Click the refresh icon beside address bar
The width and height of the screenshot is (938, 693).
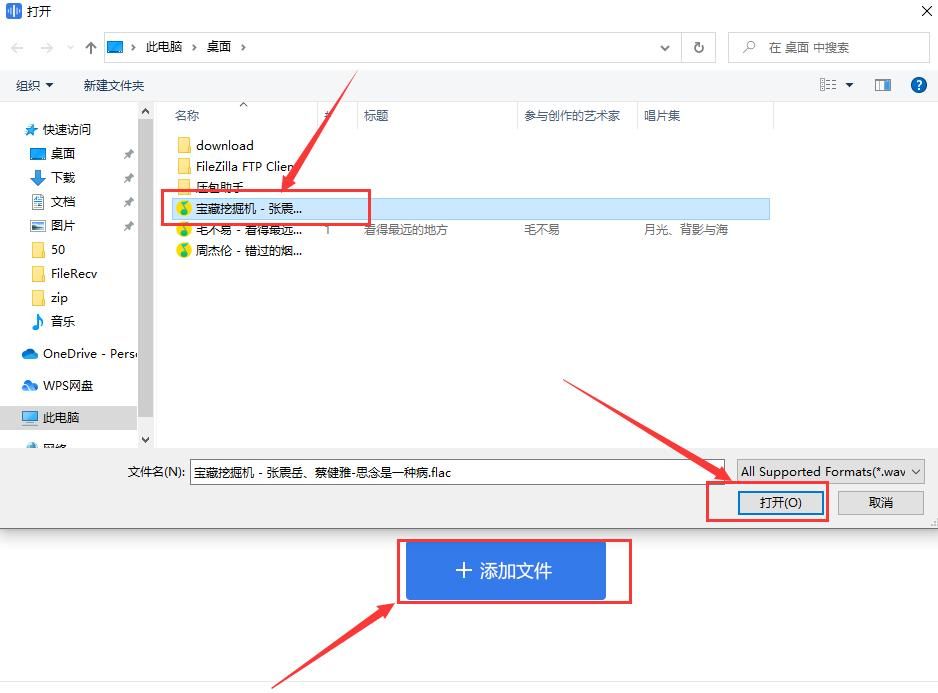[x=698, y=47]
